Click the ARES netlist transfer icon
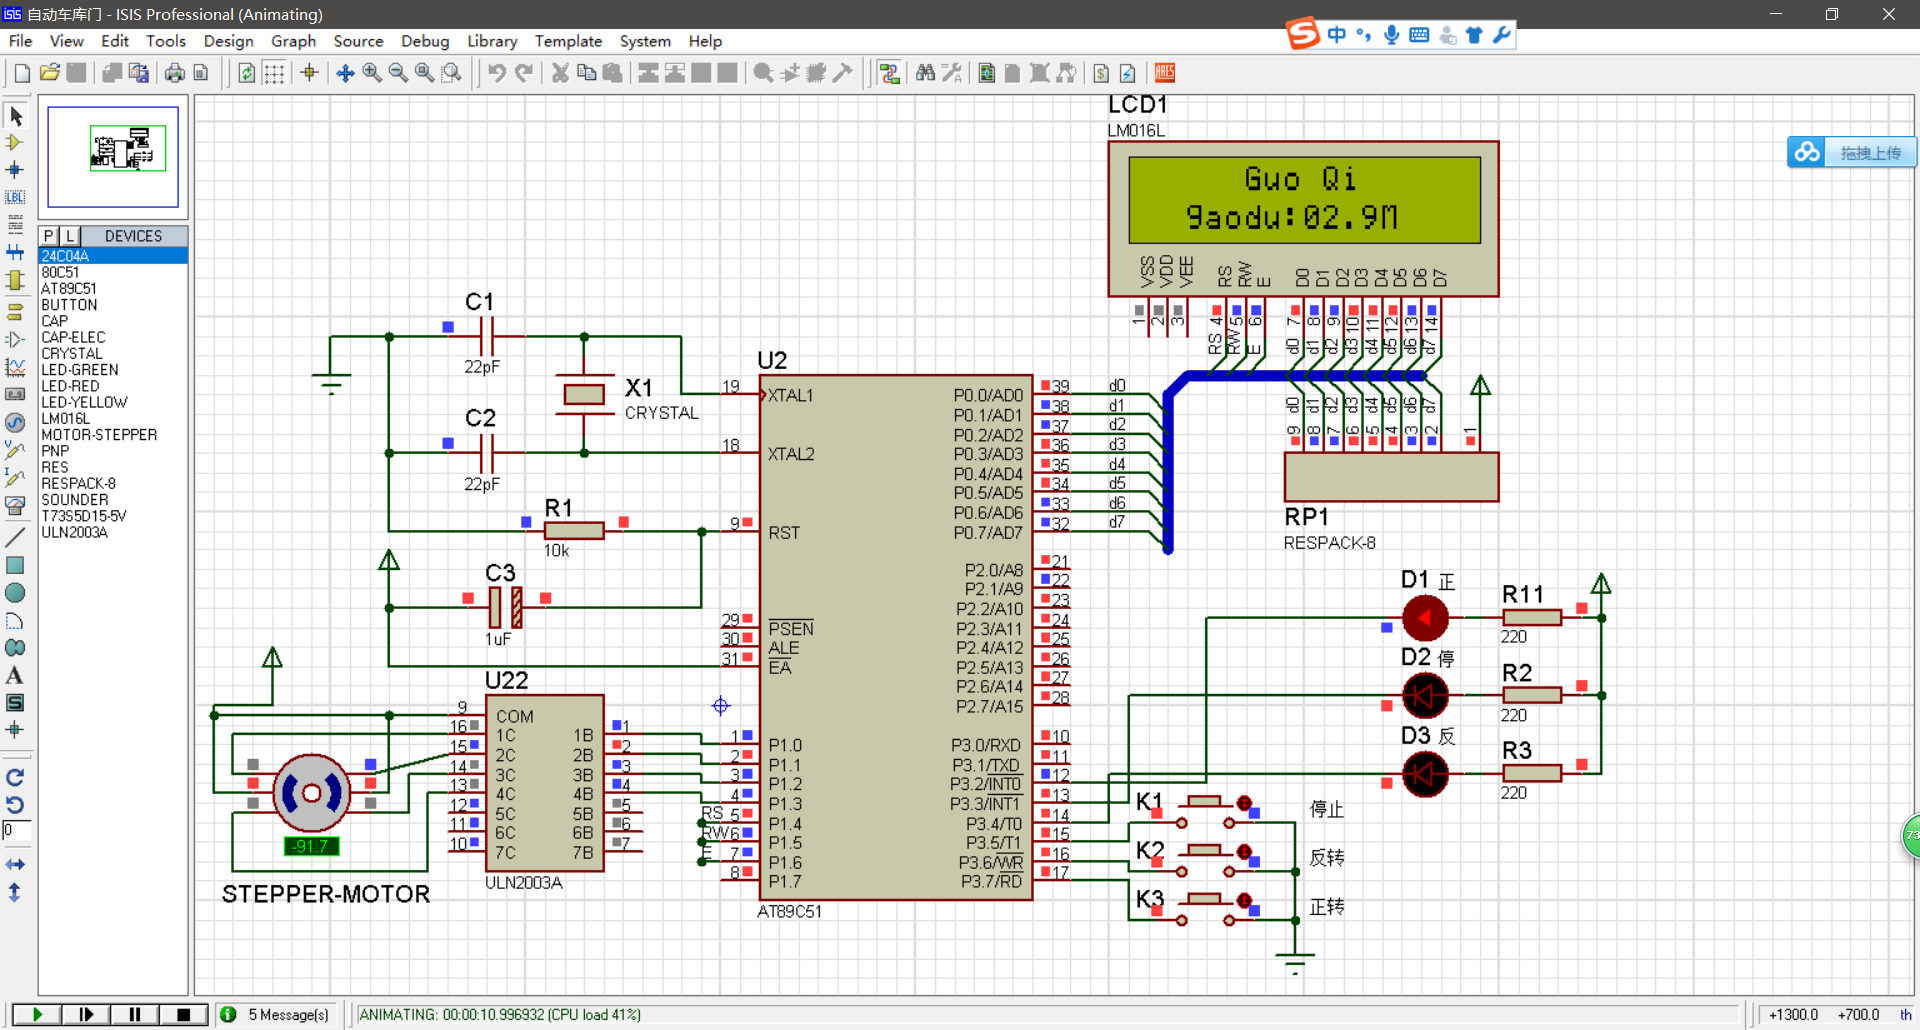The width and height of the screenshot is (1920, 1030). tap(1165, 73)
